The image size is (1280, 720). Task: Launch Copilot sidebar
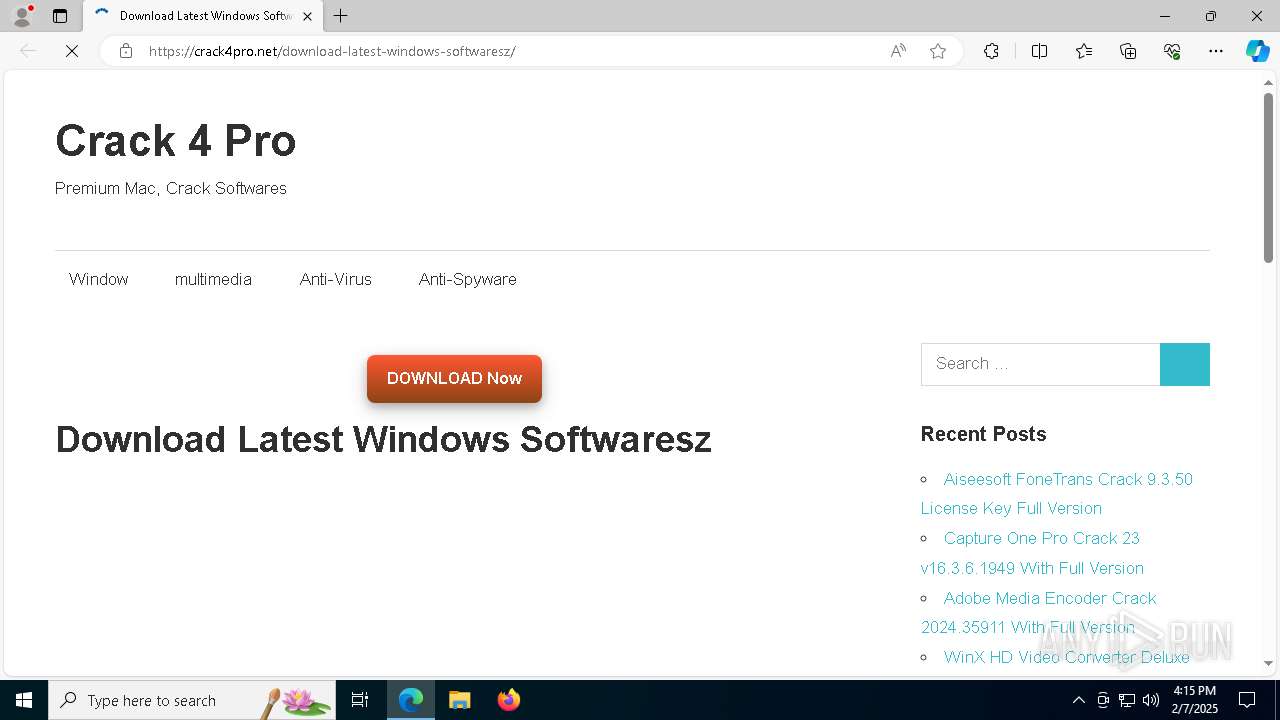pyautogui.click(x=1257, y=51)
